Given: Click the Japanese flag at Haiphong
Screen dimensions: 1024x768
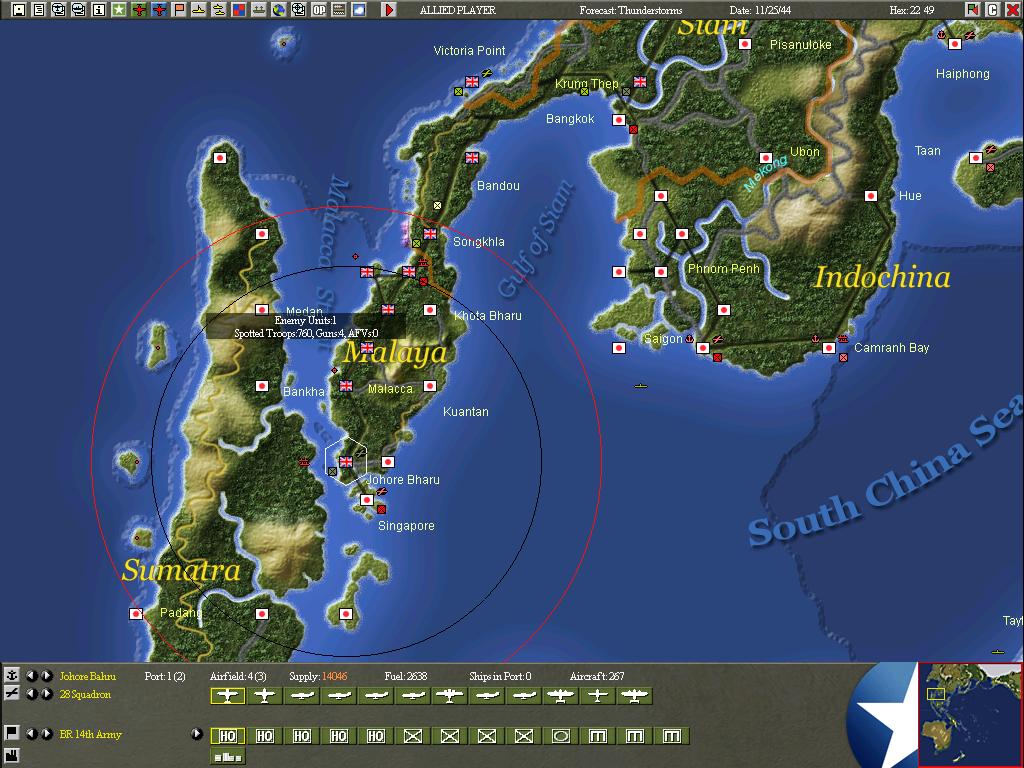Looking at the screenshot, I should pyautogui.click(x=954, y=44).
